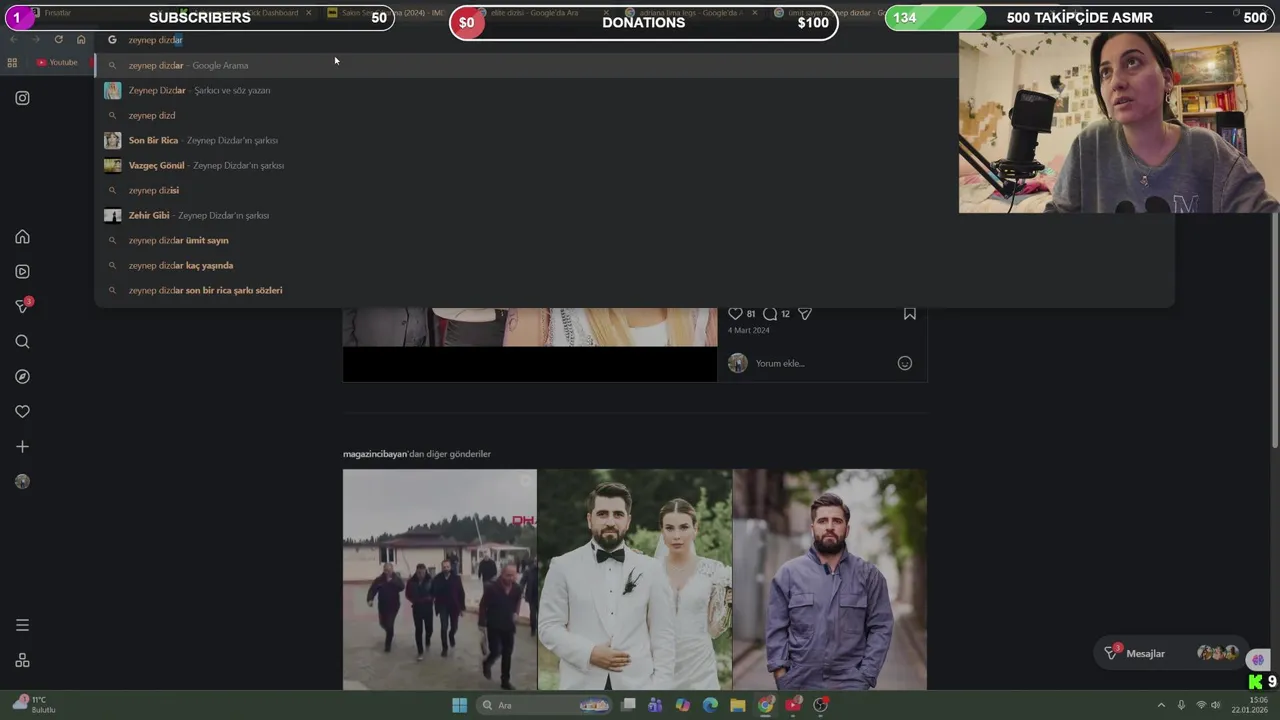The height and width of the screenshot is (720, 1280).
Task: Open Instagram home via the logo icon
Action: point(22,98)
